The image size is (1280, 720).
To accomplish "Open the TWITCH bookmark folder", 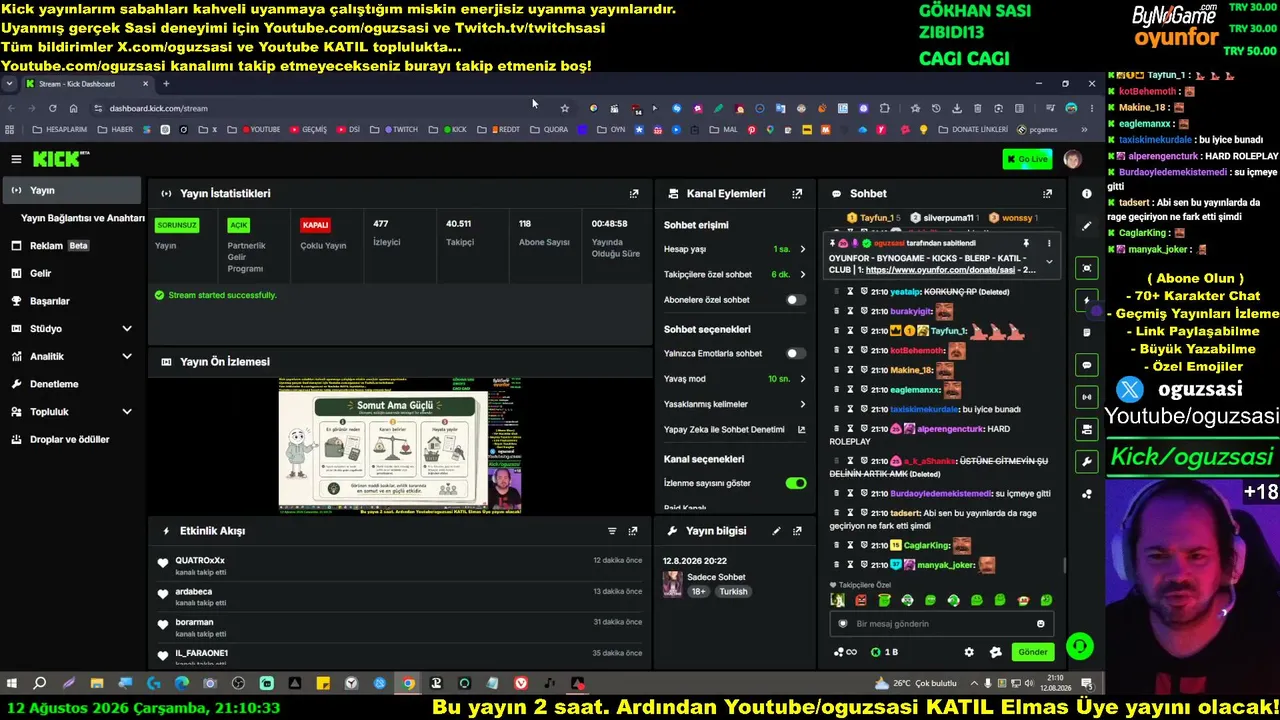I will (395, 130).
